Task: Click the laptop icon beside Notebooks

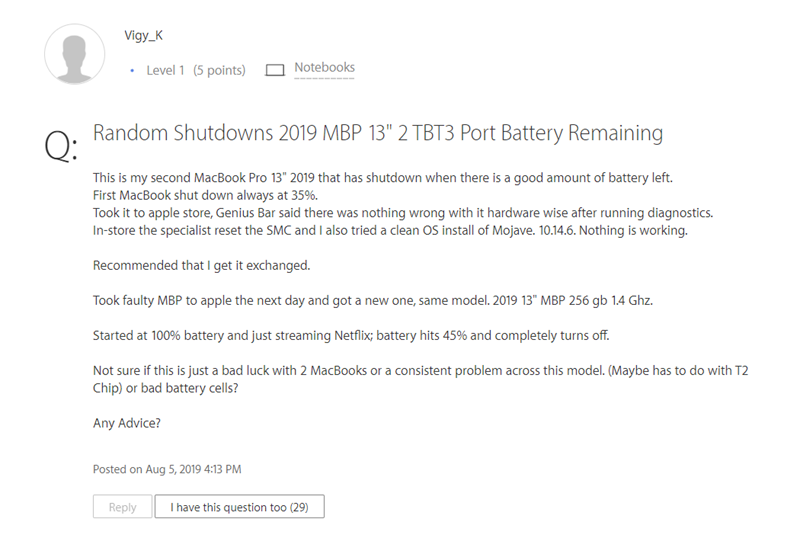Action: click(x=274, y=70)
